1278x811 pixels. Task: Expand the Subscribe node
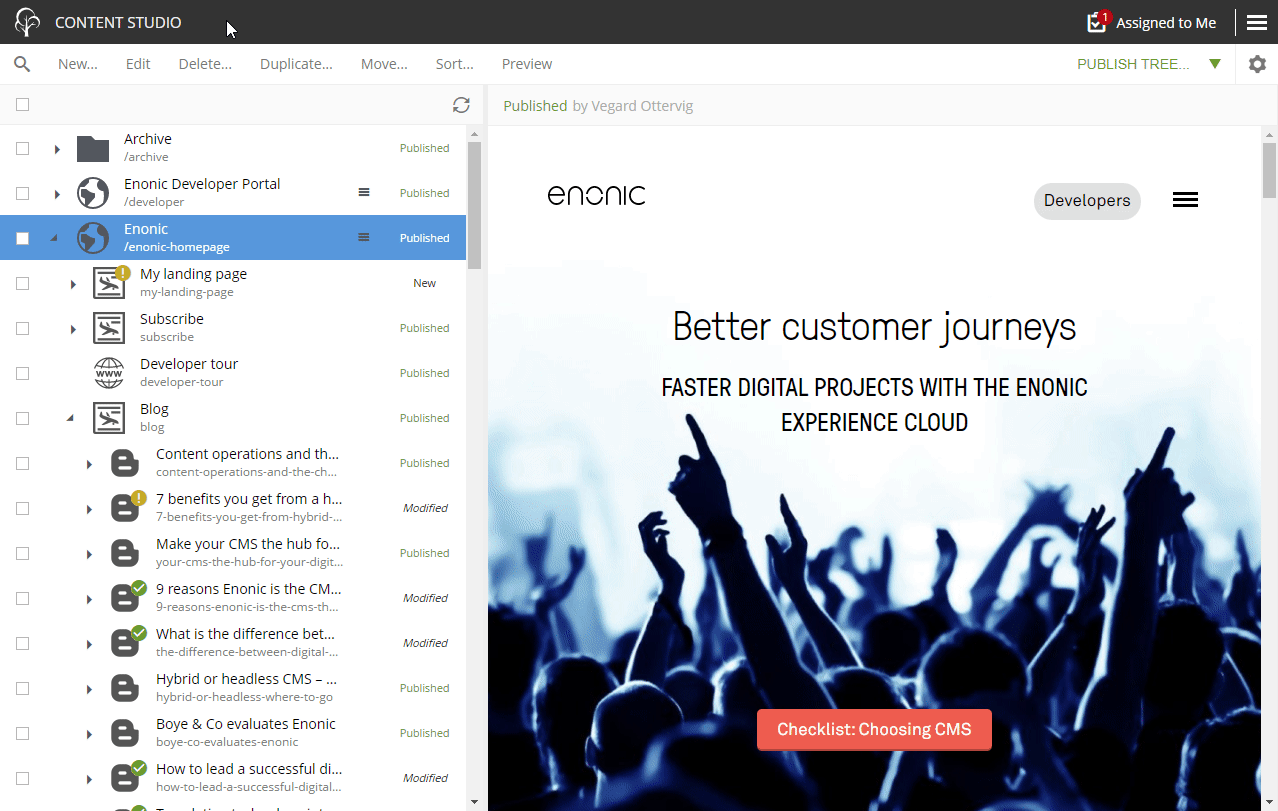73,329
